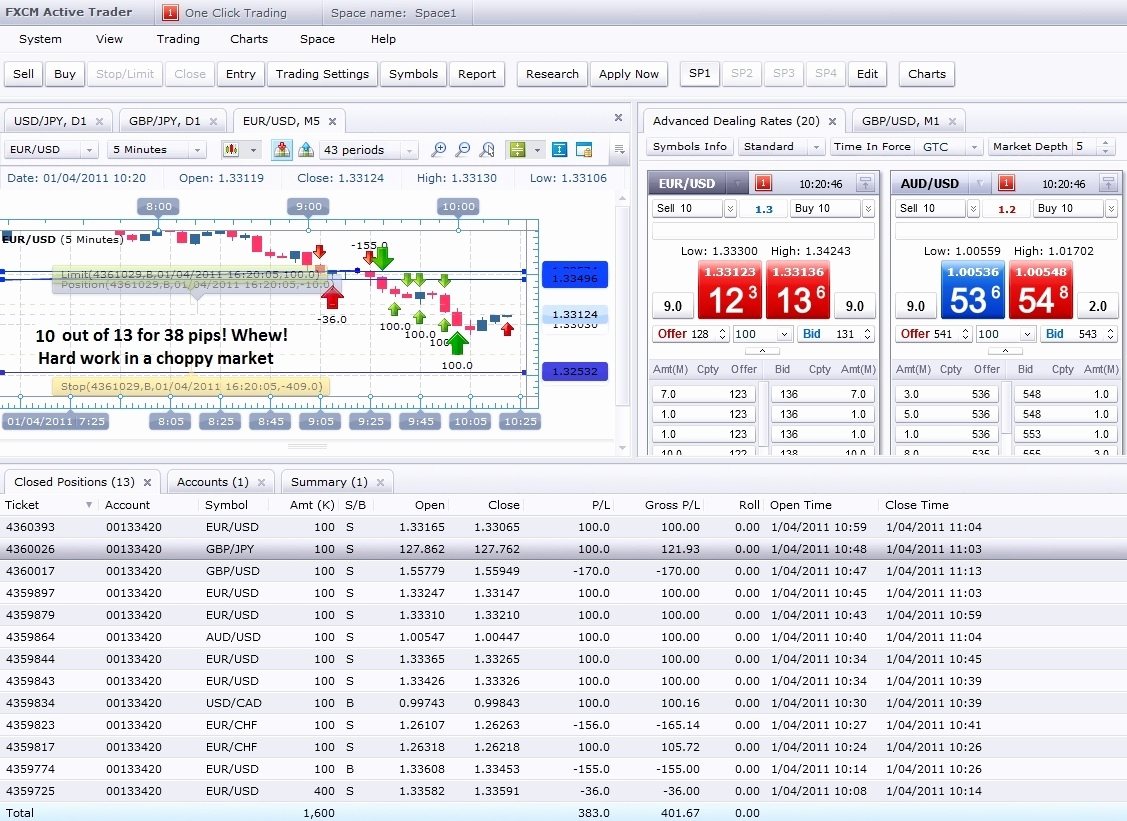Increase Market Depth with the up arrow
The image size is (1127, 821).
pos(1105,143)
